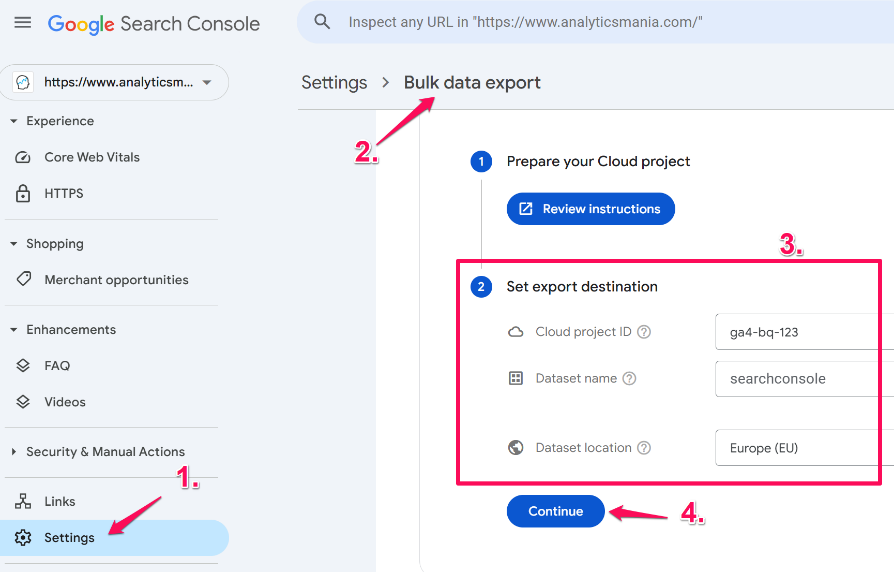Click help icon next to Cloud project ID
Screen dimensions: 894x572
pyautogui.click(x=644, y=332)
